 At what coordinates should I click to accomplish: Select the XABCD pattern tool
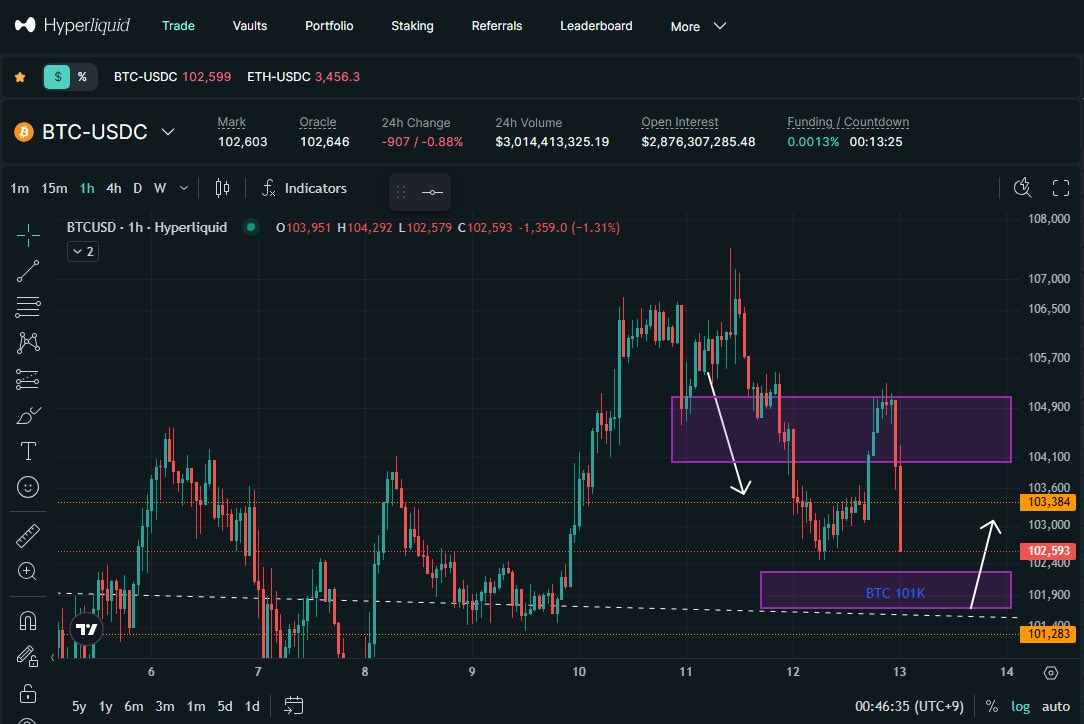click(x=28, y=343)
